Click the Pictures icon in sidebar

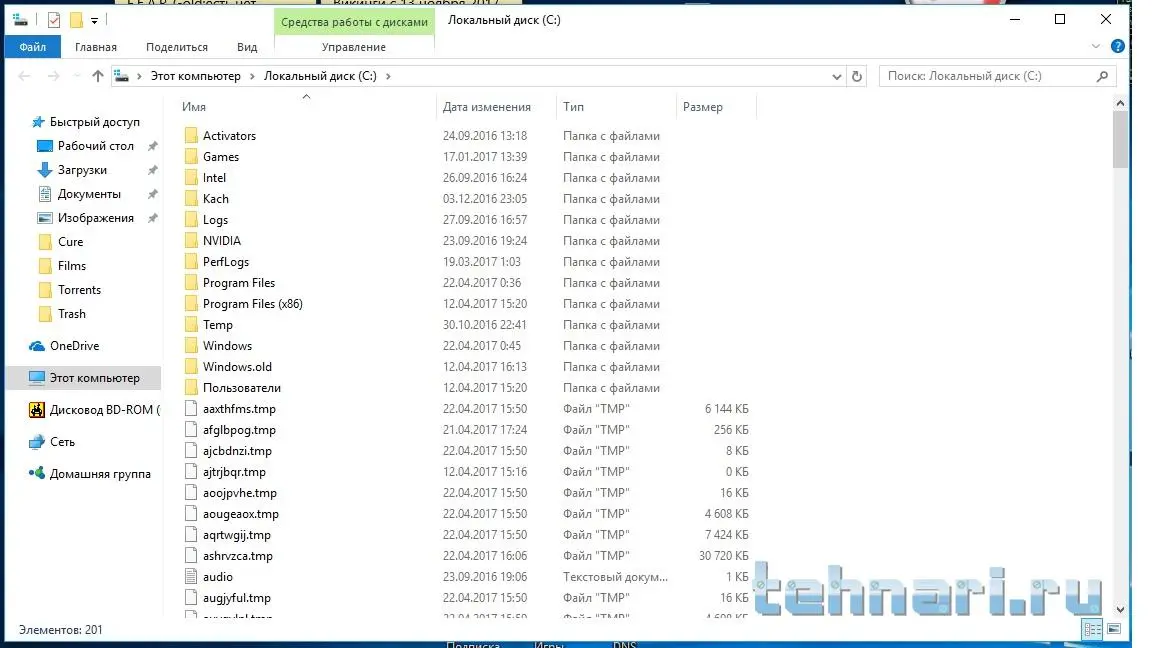pos(45,218)
